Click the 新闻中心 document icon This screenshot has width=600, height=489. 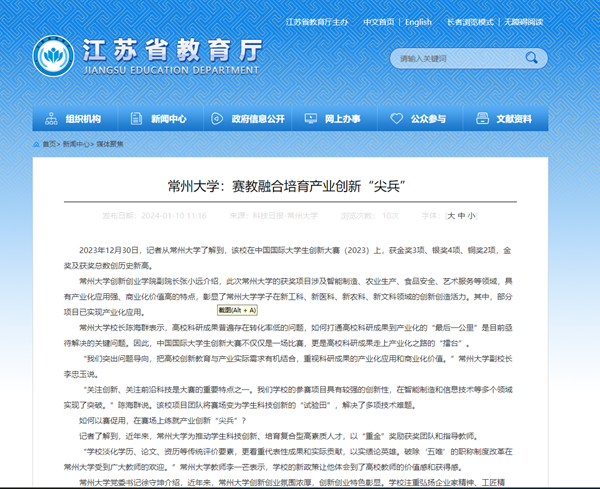tap(136, 119)
